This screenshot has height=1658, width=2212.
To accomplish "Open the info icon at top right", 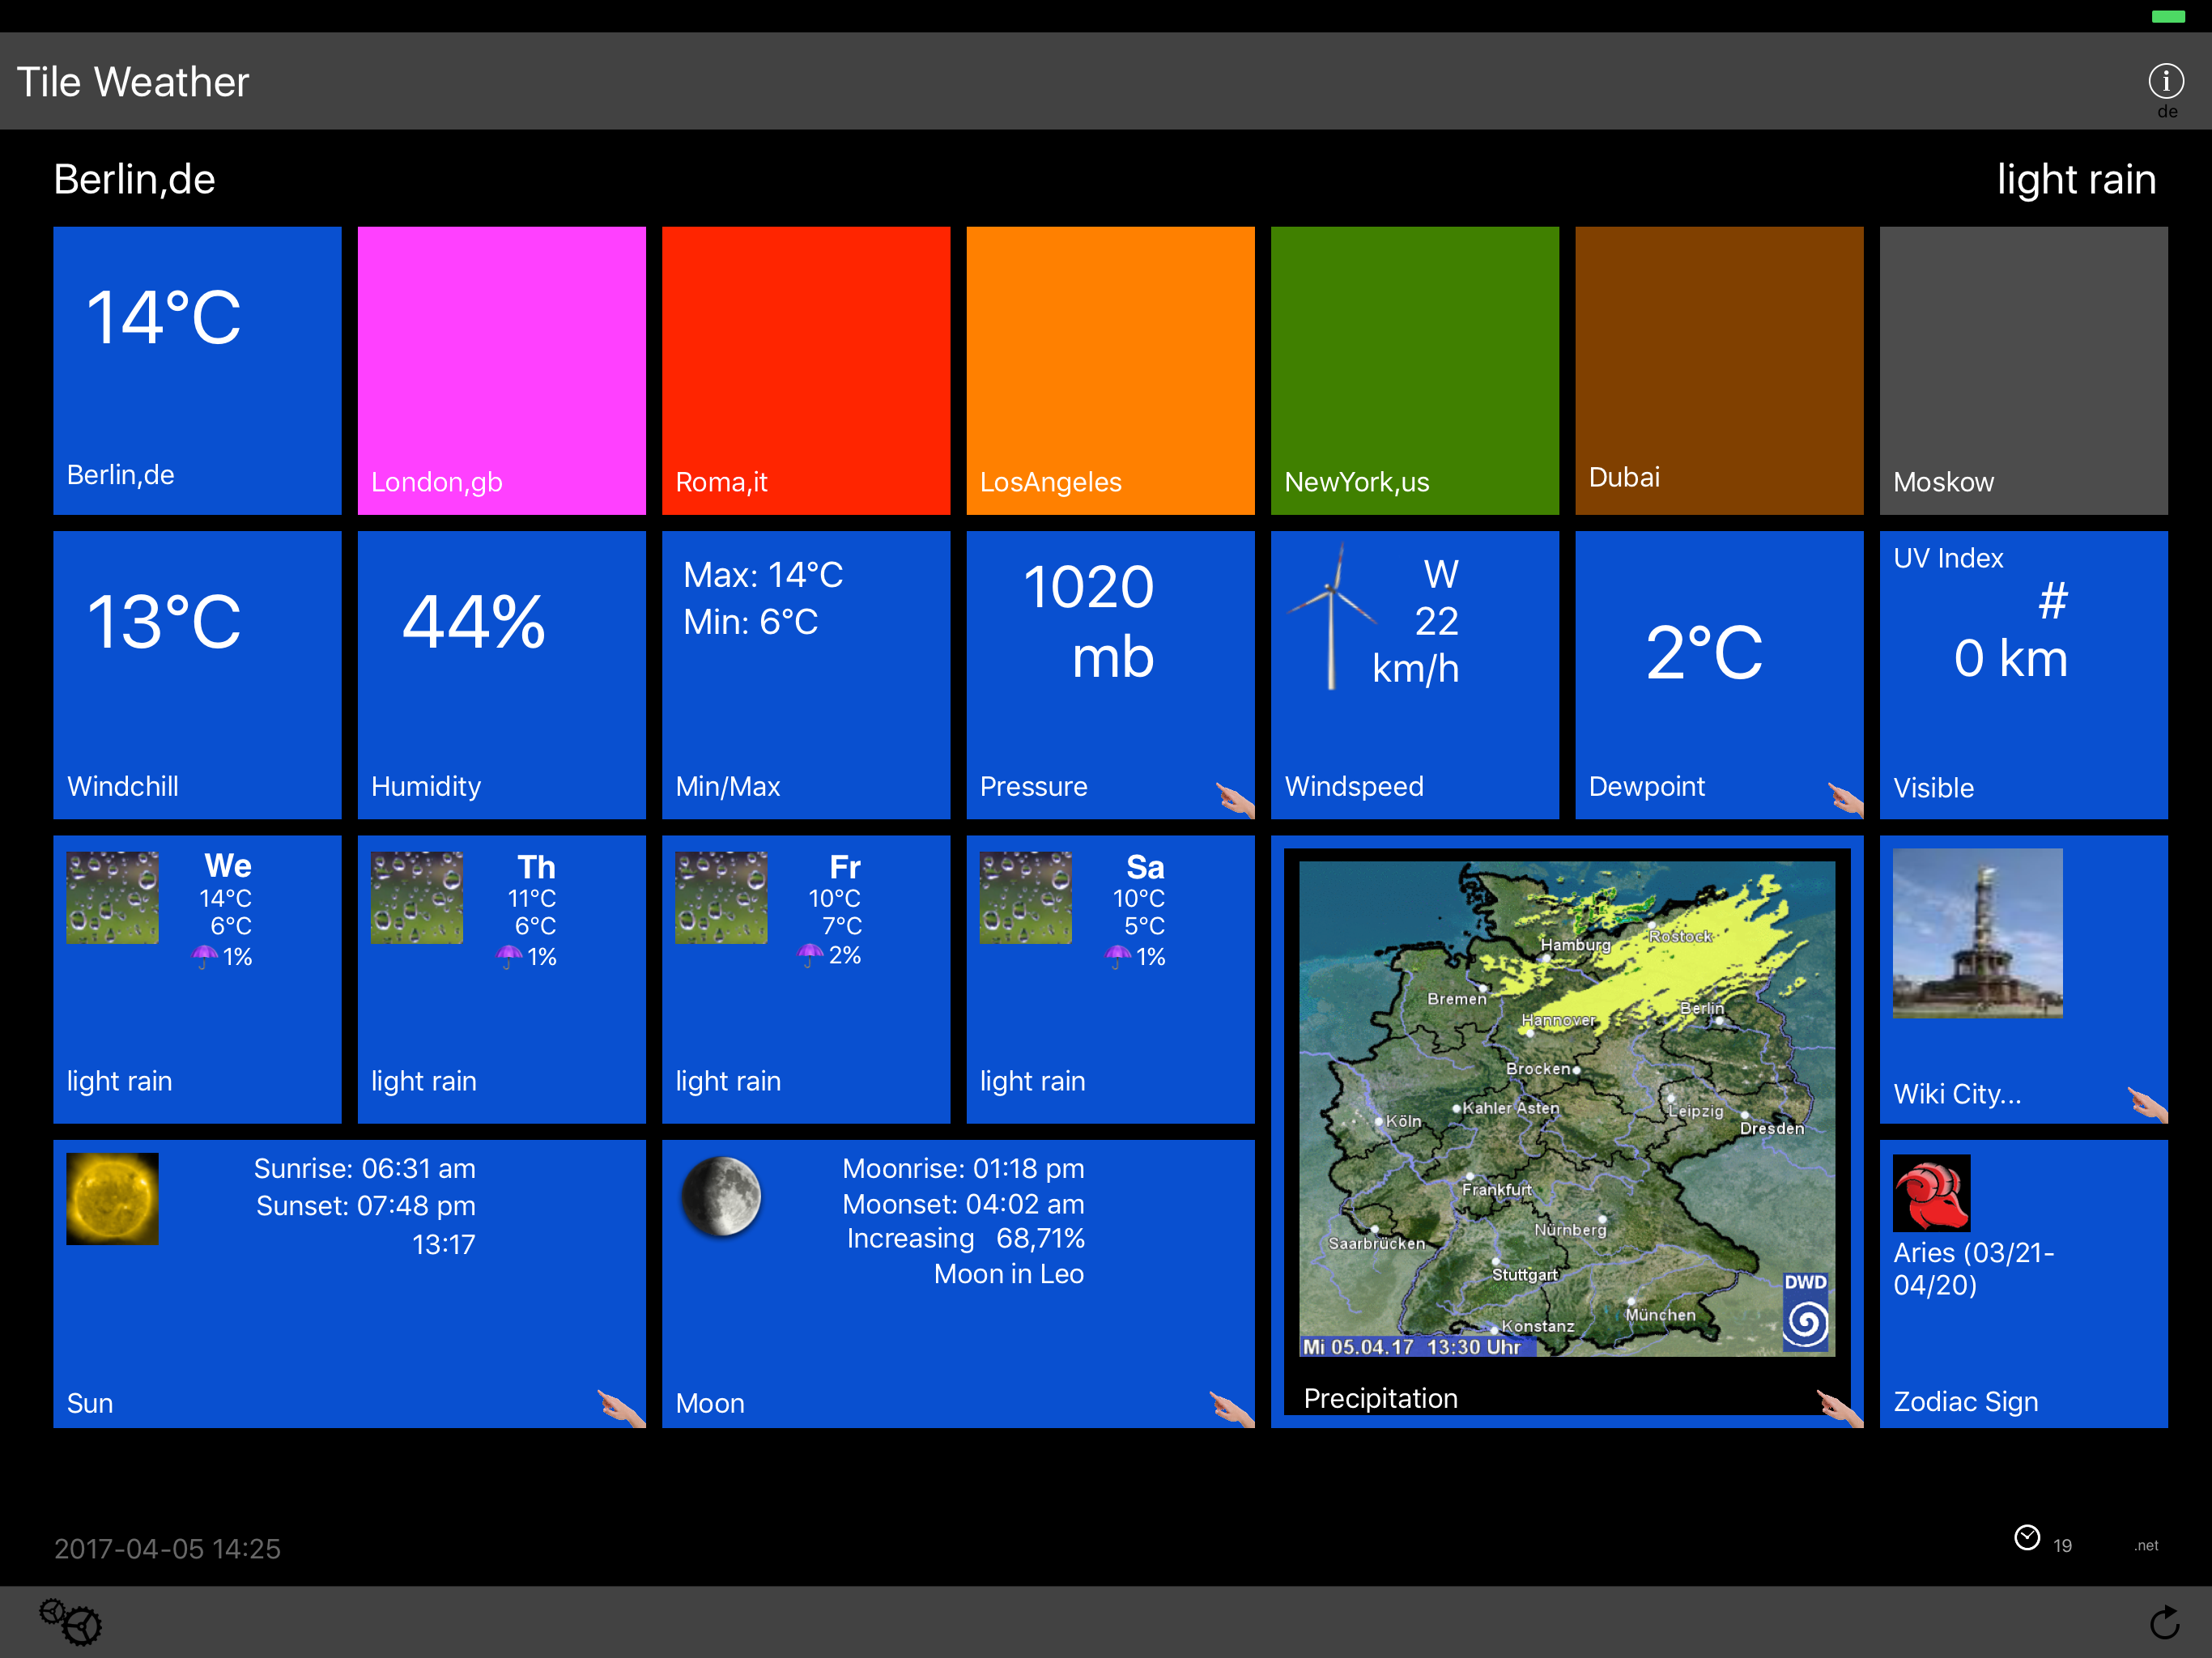I will pyautogui.click(x=2165, y=80).
